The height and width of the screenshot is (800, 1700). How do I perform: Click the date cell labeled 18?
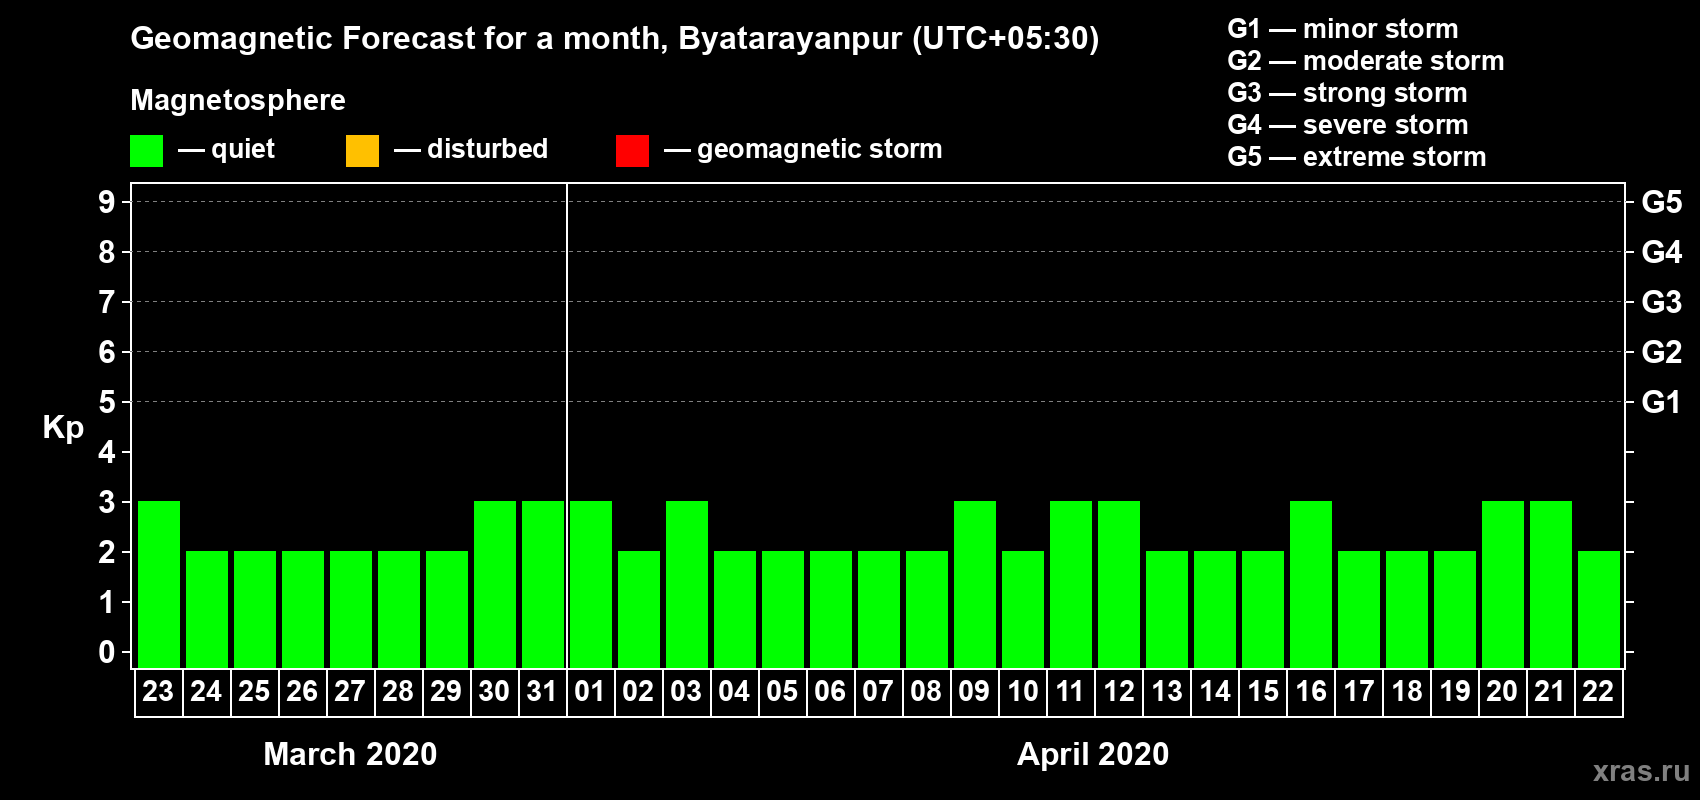point(1406,692)
